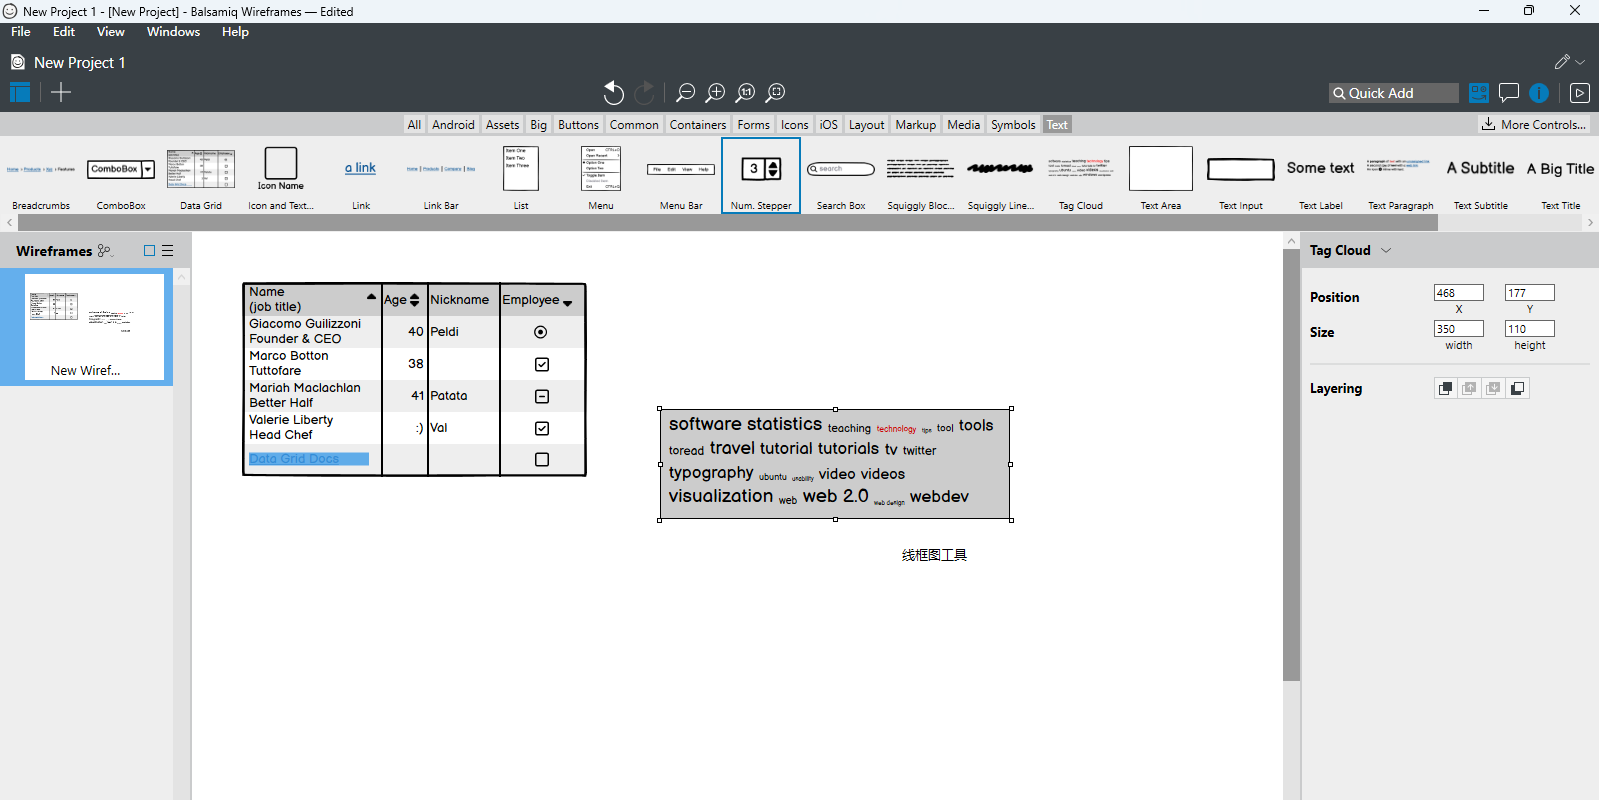Viewport: 1599px width, 800px height.
Task: Show the Forms controls category
Action: pyautogui.click(x=754, y=125)
